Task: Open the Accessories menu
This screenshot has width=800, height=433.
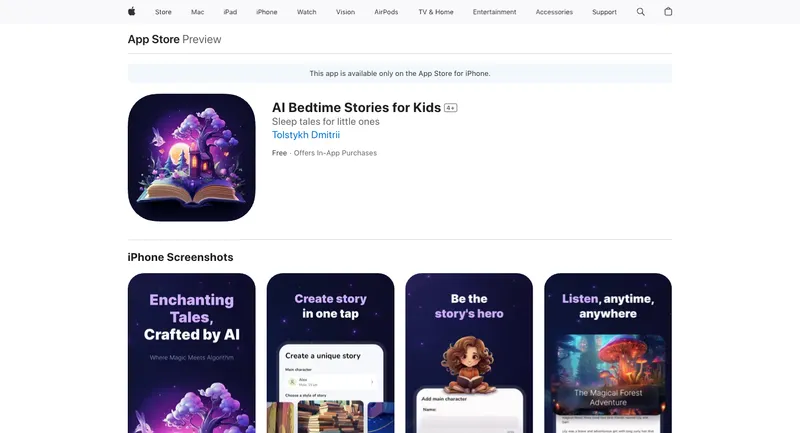Action: (x=554, y=12)
